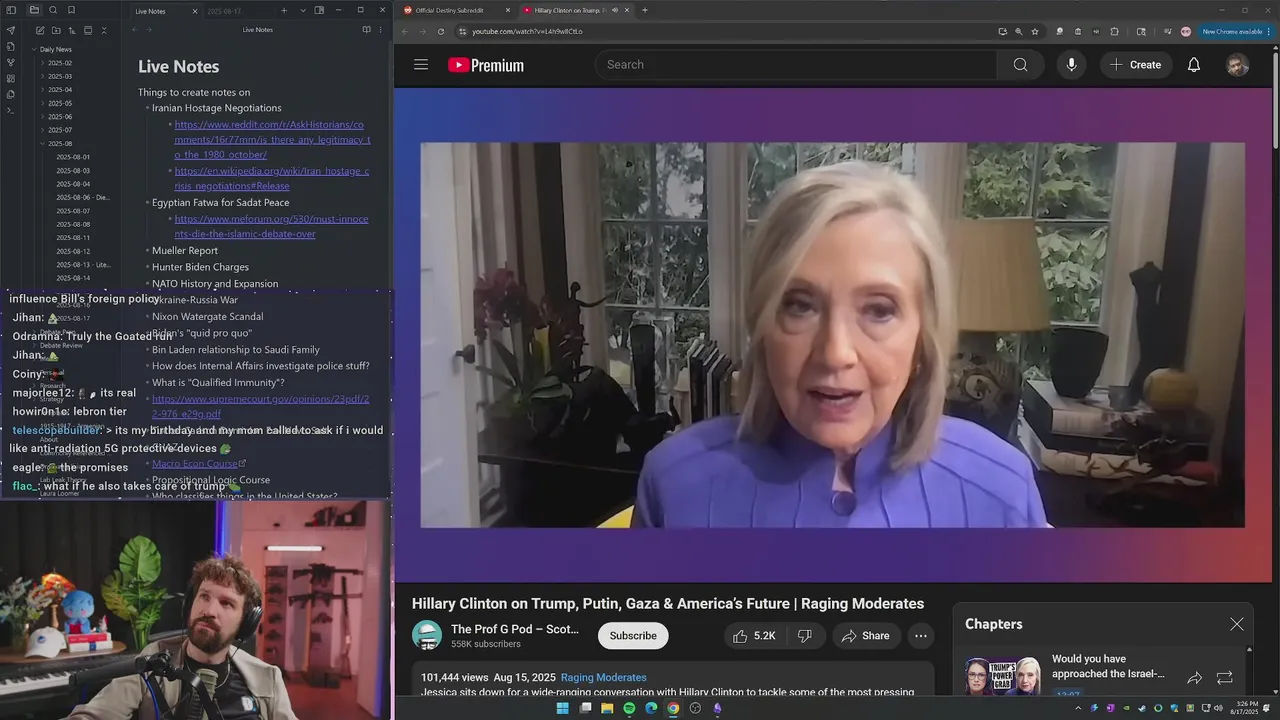Bookmark this page with the star icon
Image resolution: width=1280 pixels, height=720 pixels.
[x=1035, y=31]
